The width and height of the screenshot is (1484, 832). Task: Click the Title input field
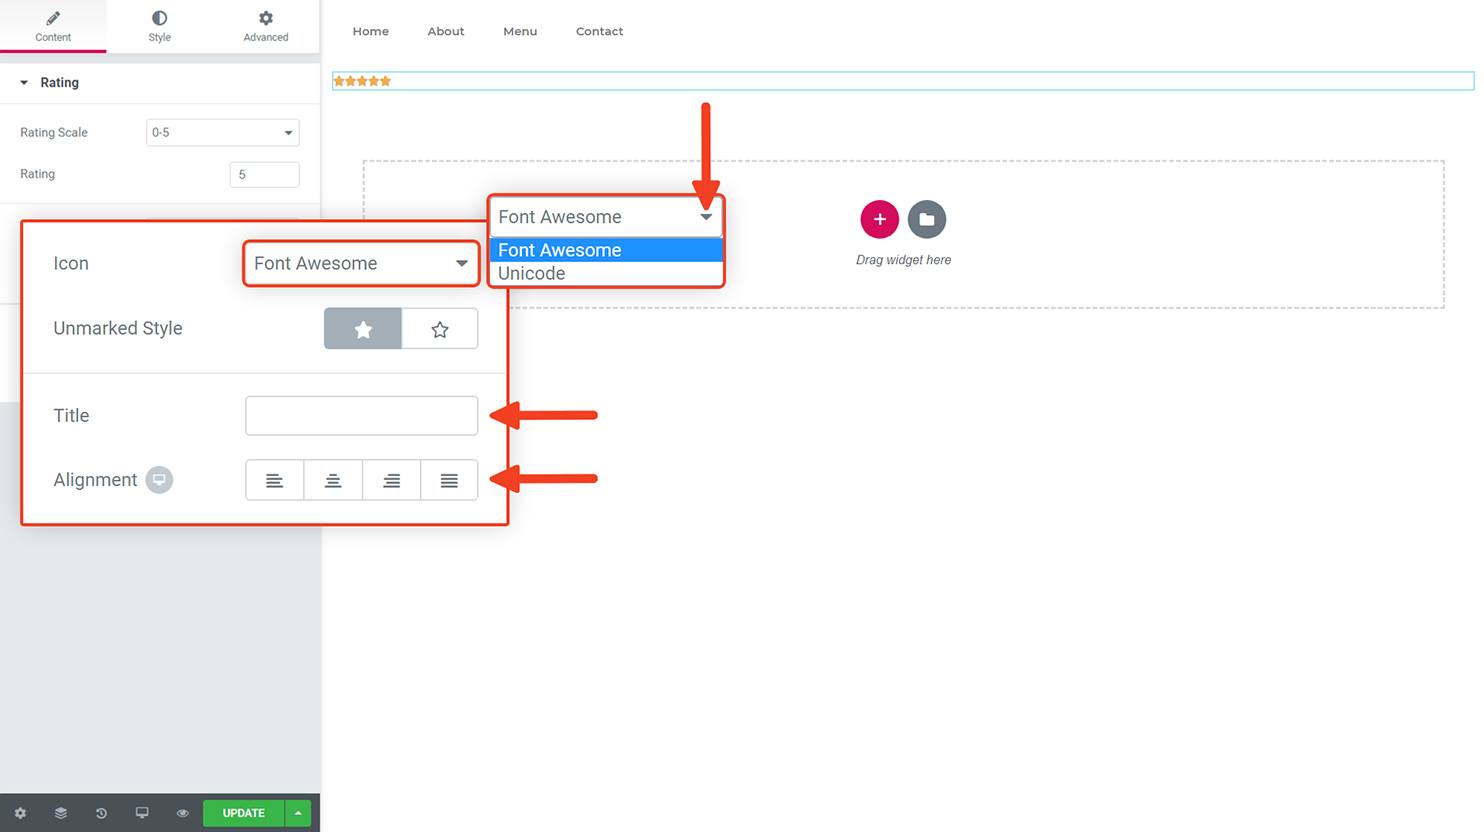361,415
